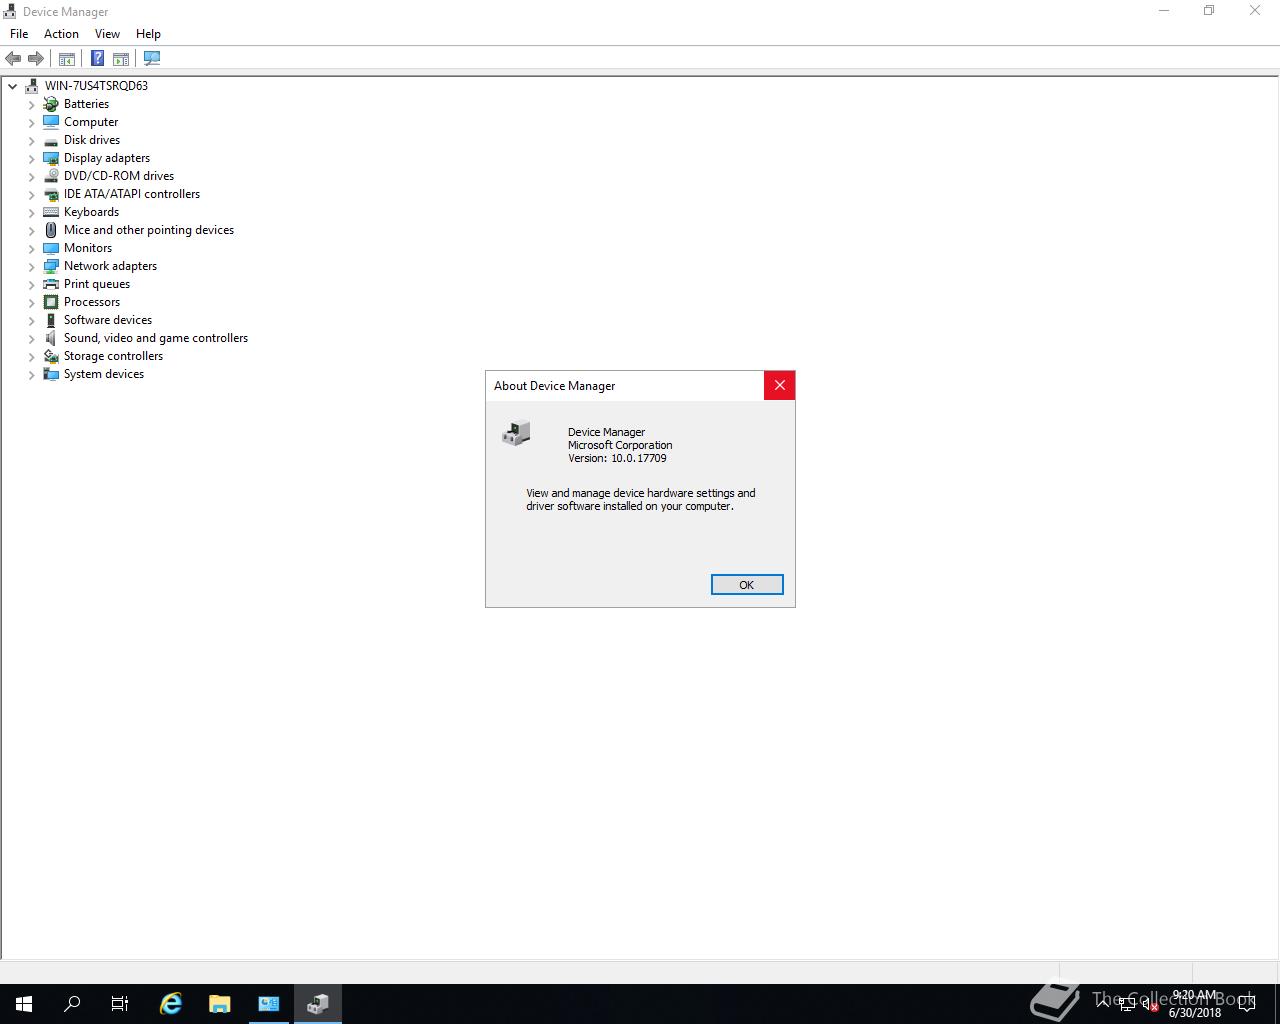
Task: Select the Computer category icon
Action: pyautogui.click(x=51, y=122)
